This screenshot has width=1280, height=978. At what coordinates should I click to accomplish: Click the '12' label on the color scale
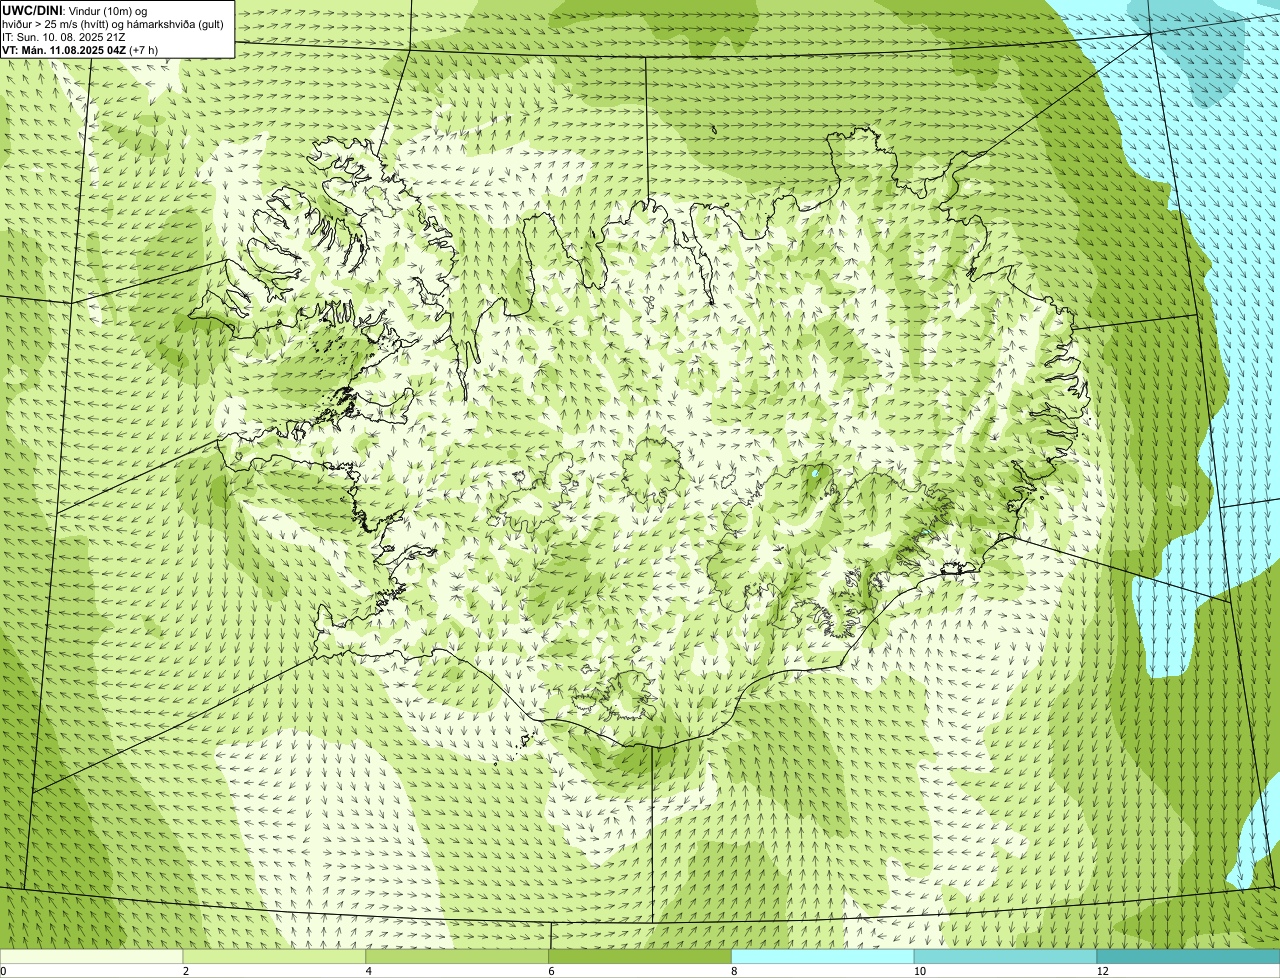pos(1102,971)
